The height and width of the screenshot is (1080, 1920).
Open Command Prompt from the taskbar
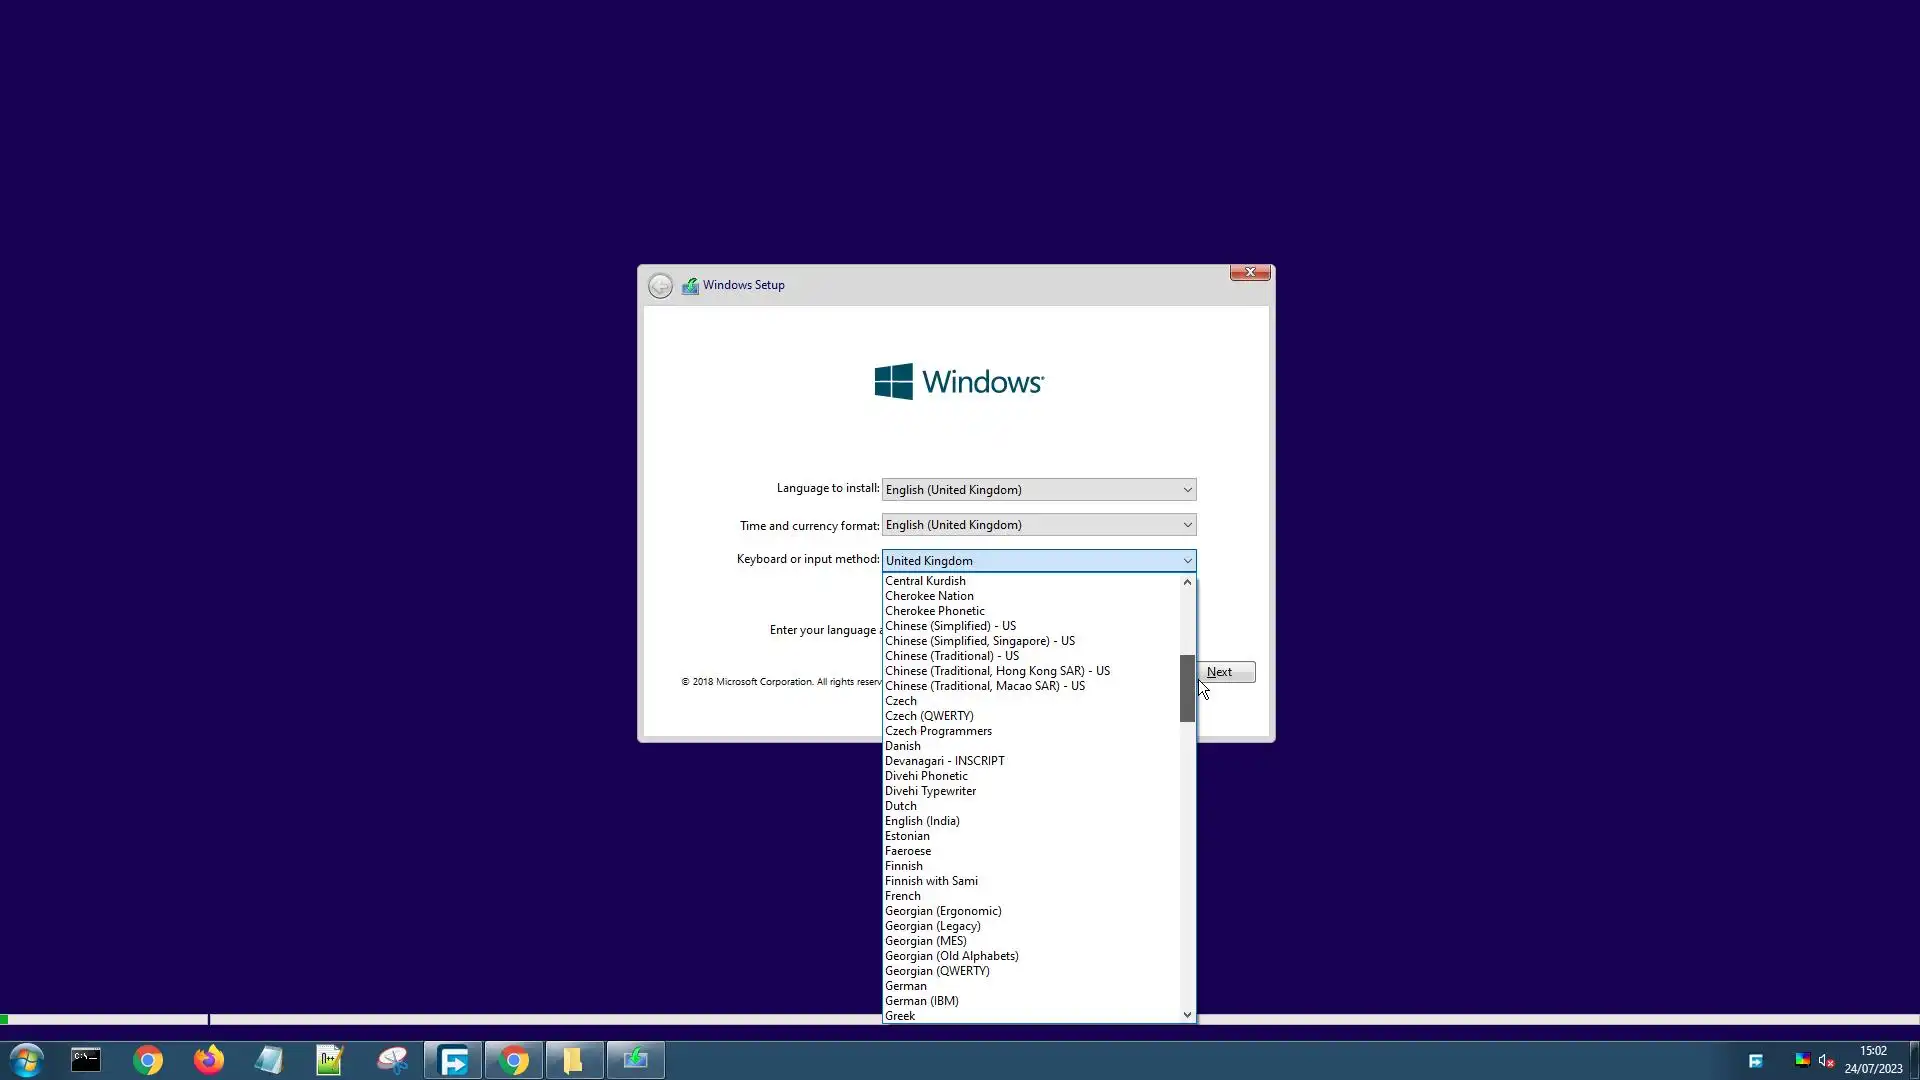click(86, 1060)
